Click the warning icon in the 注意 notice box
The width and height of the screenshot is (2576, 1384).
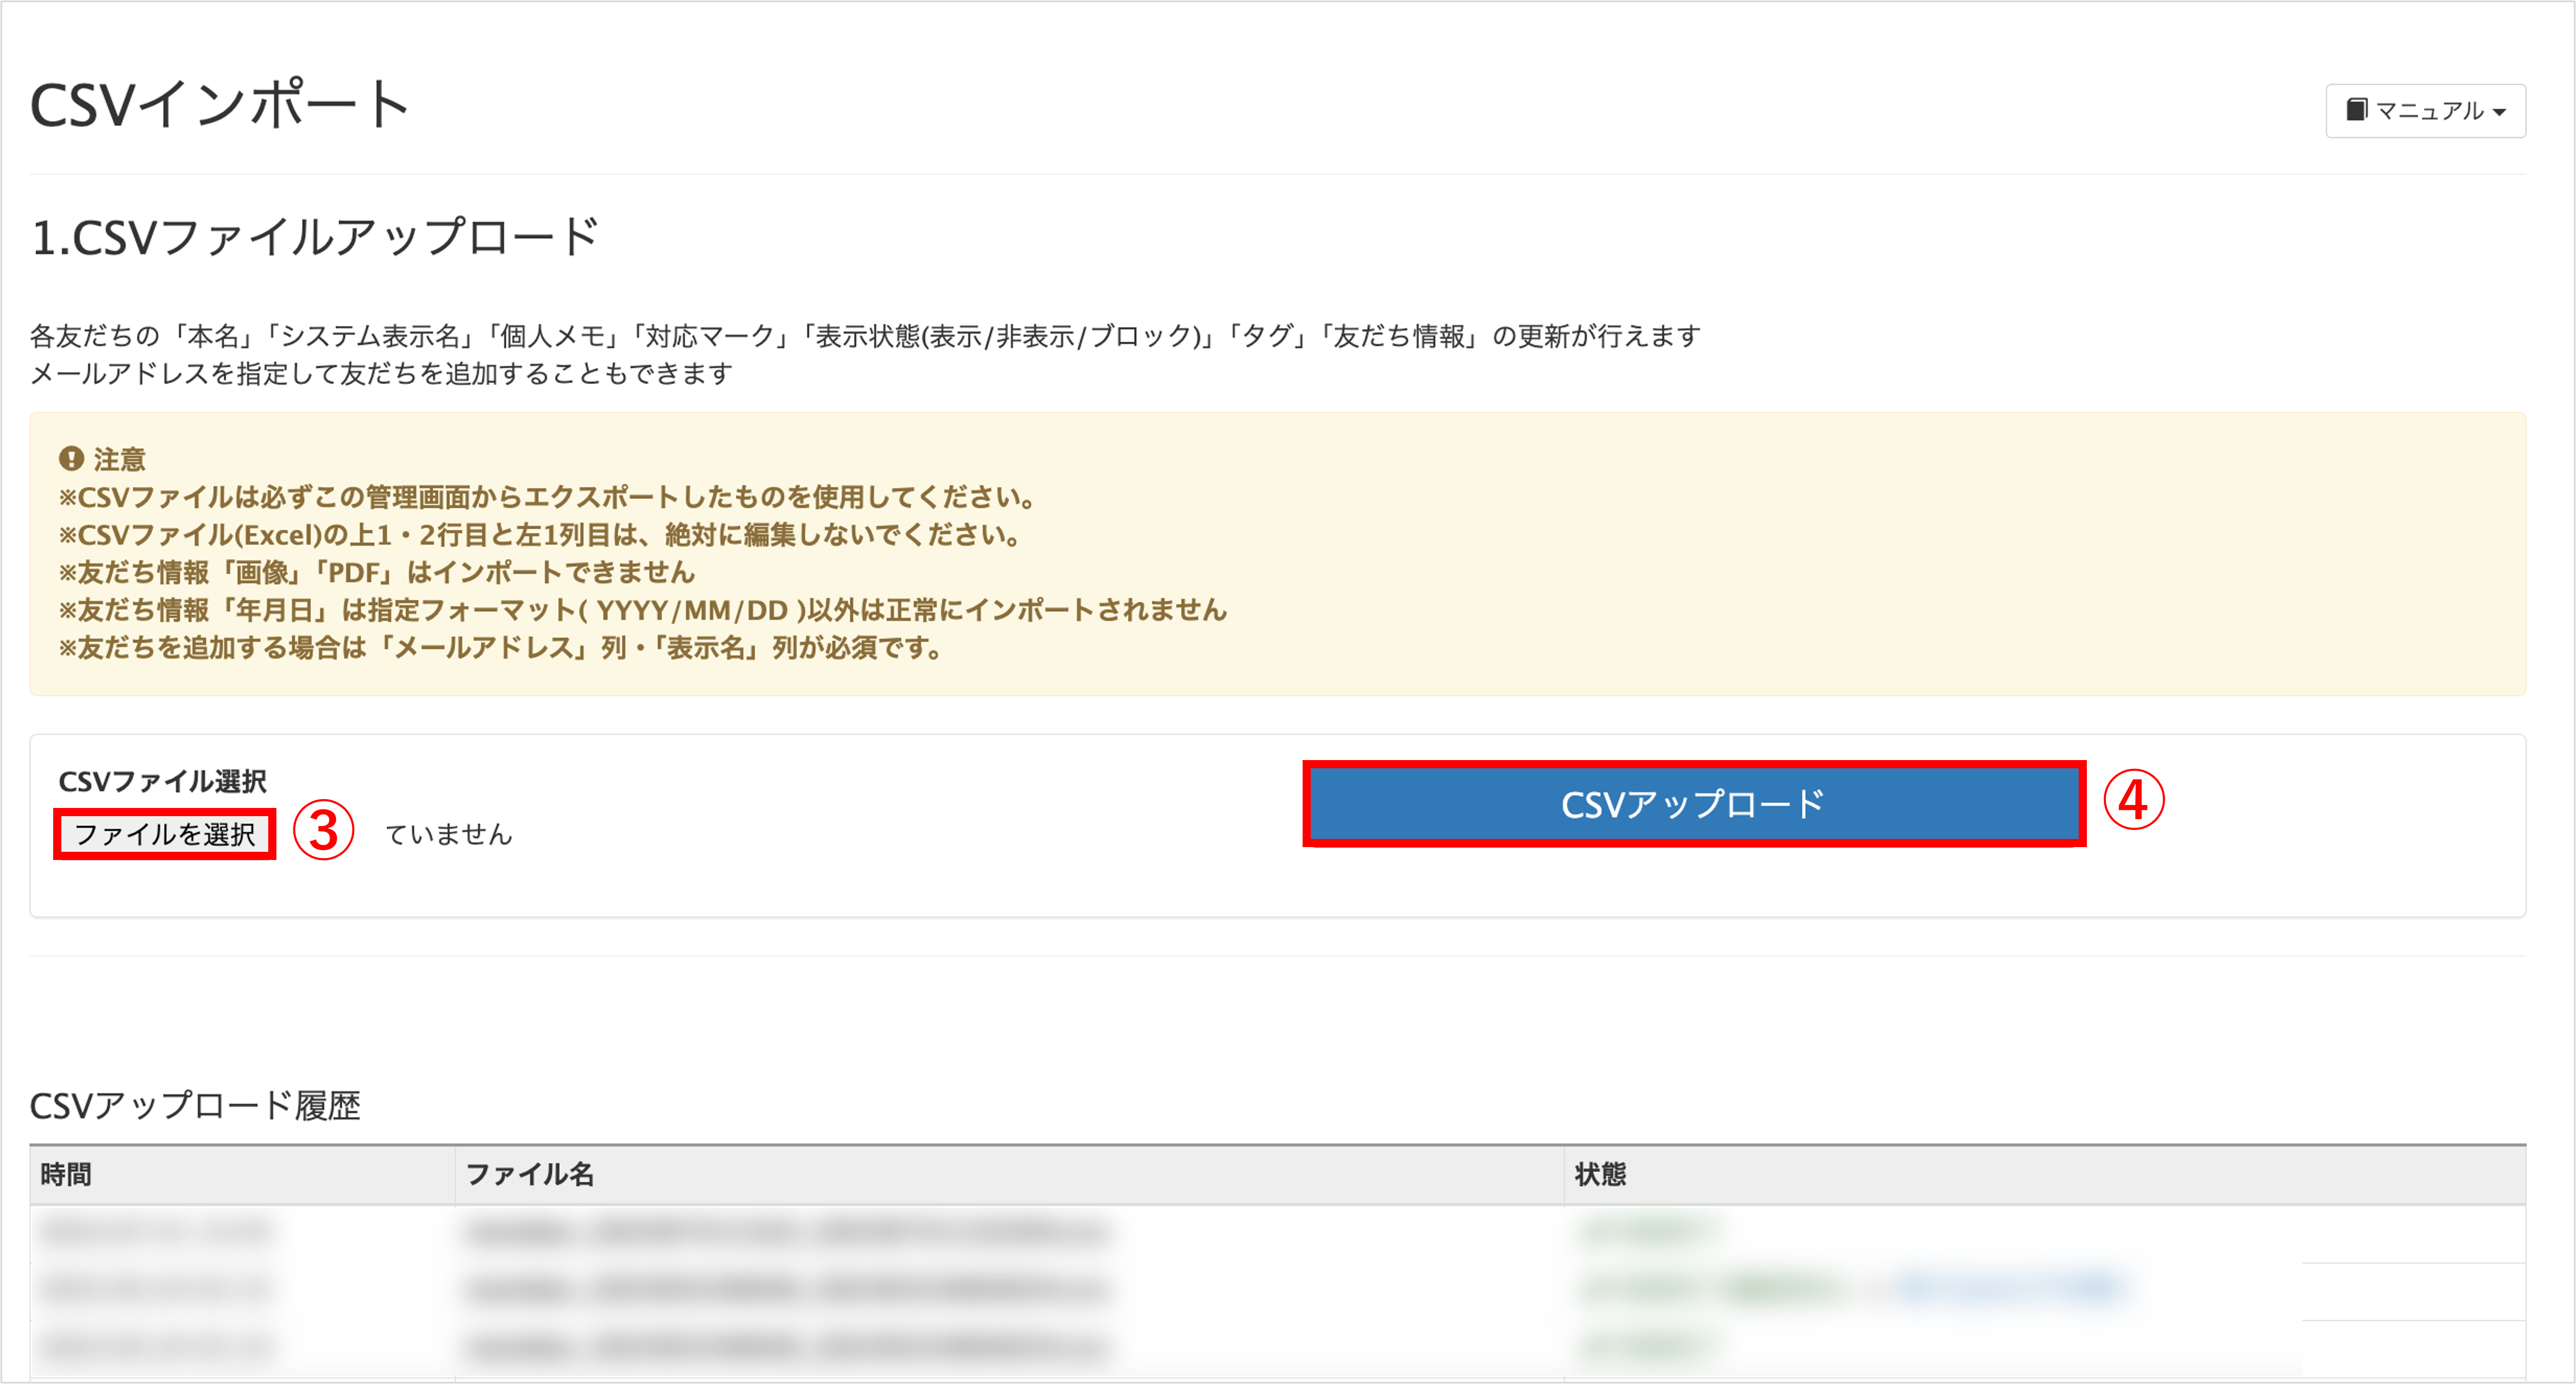71,459
